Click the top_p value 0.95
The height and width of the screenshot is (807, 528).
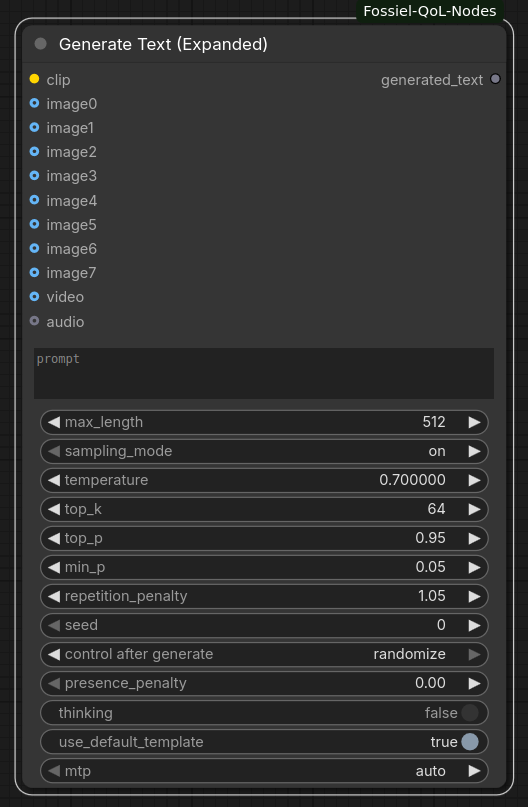pyautogui.click(x=430, y=538)
